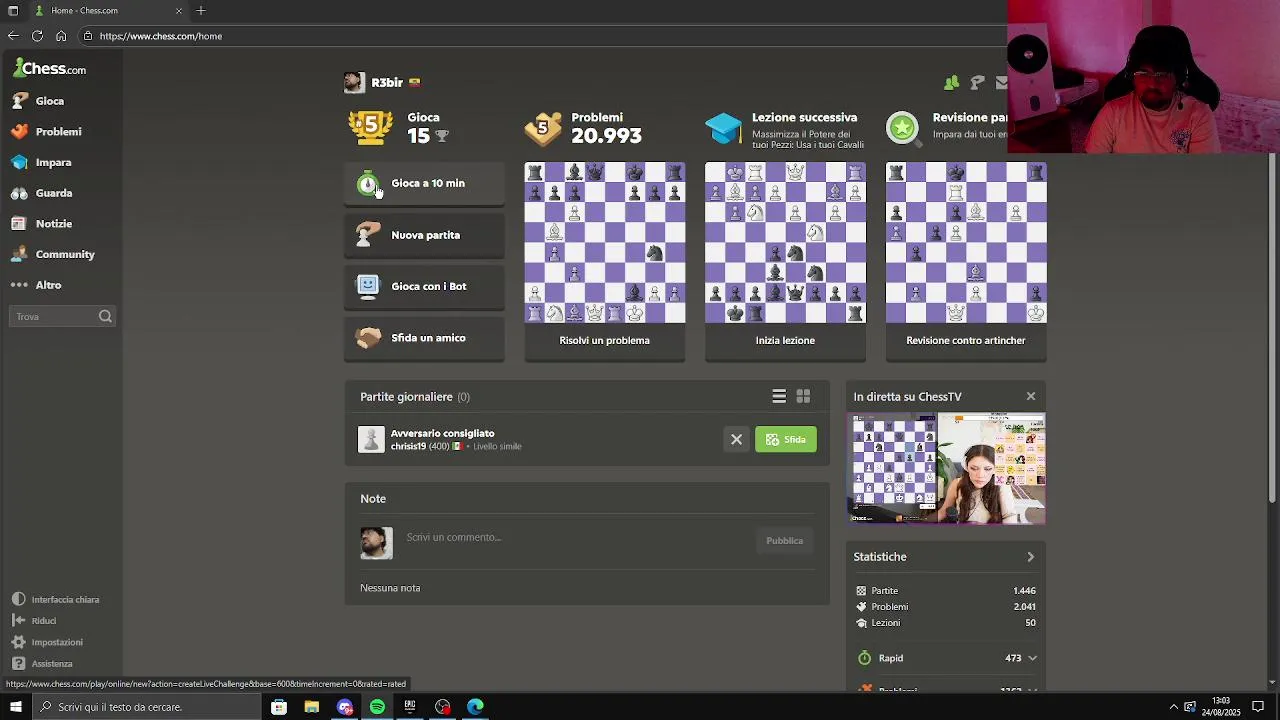The height and width of the screenshot is (720, 1280).
Task: Click Partite stats row
Action: 946,591
